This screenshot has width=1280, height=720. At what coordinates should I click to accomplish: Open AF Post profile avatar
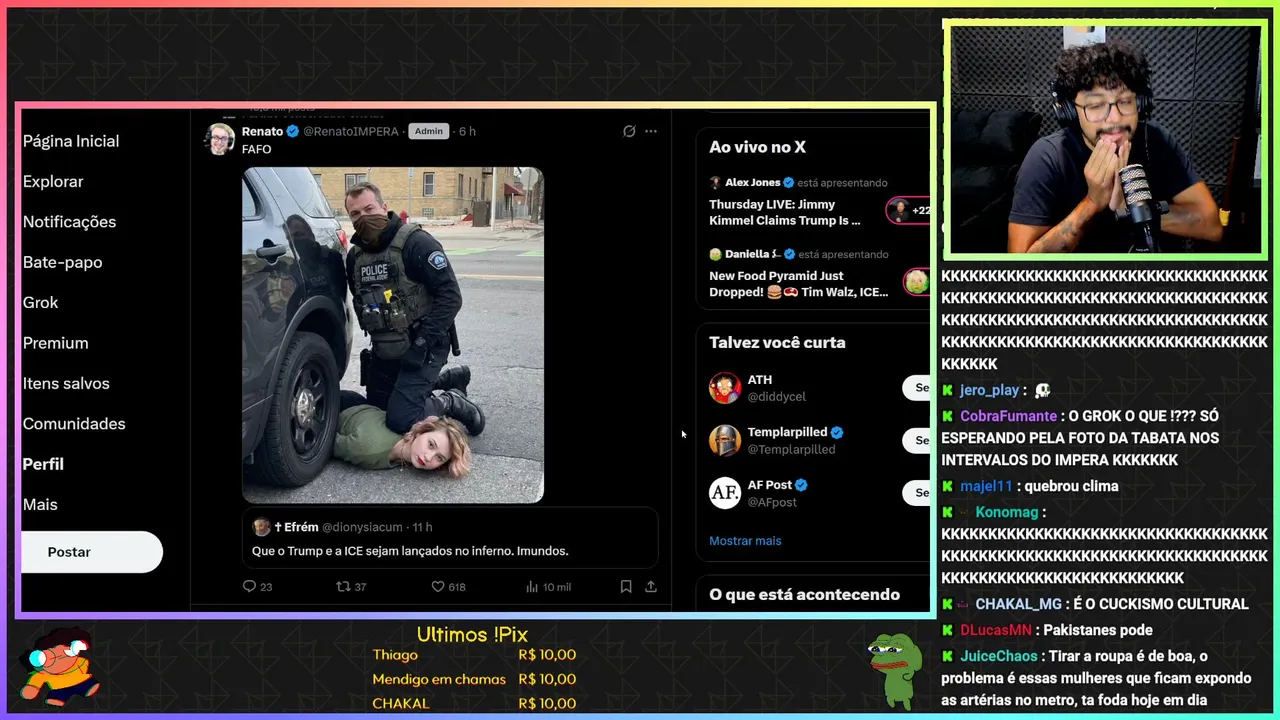(x=725, y=493)
